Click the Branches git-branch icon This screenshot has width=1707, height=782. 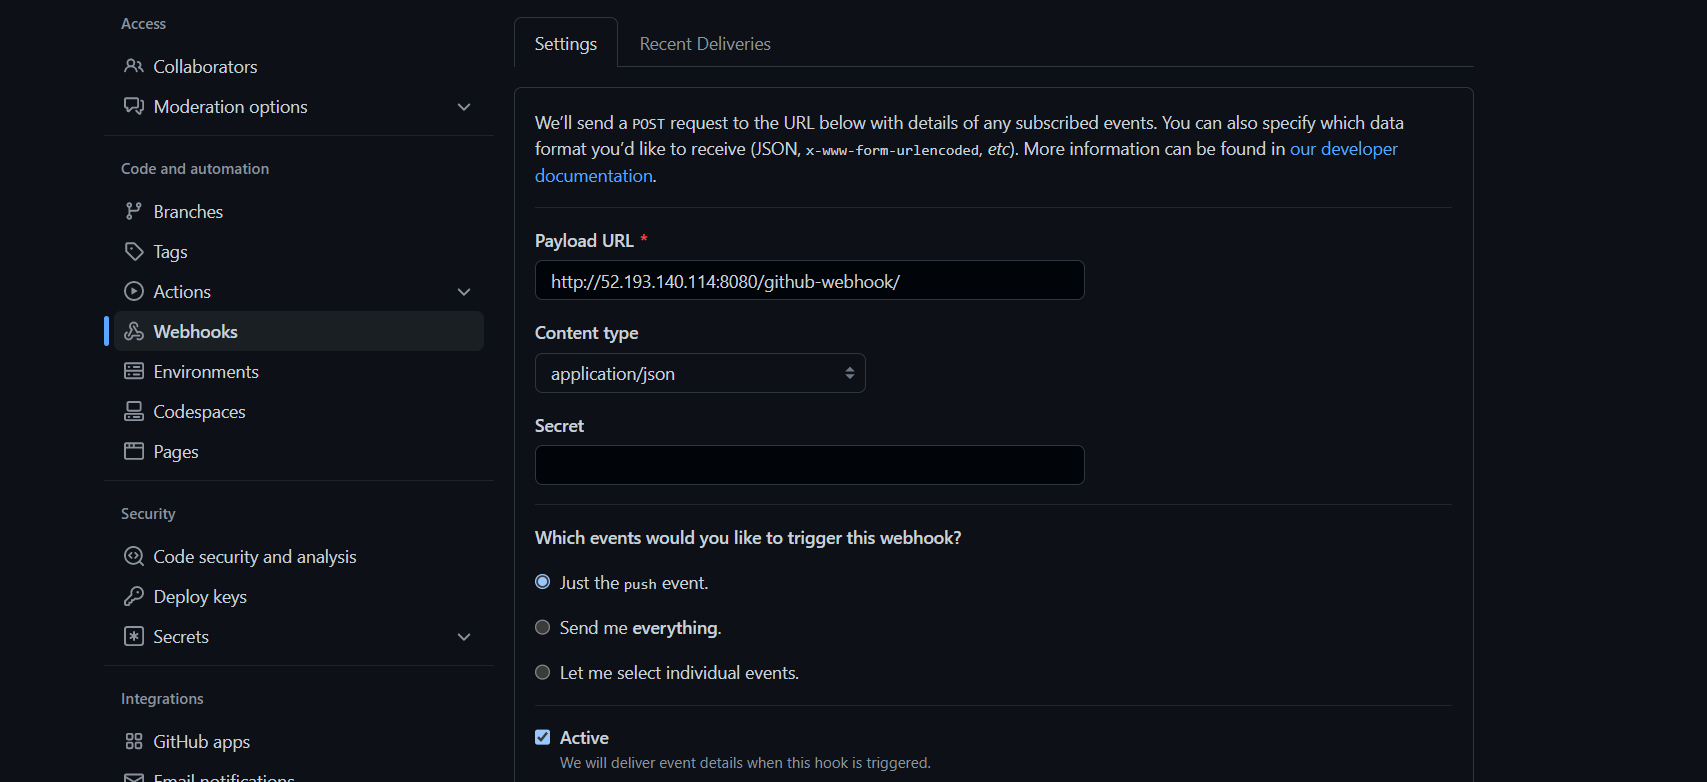coord(134,211)
